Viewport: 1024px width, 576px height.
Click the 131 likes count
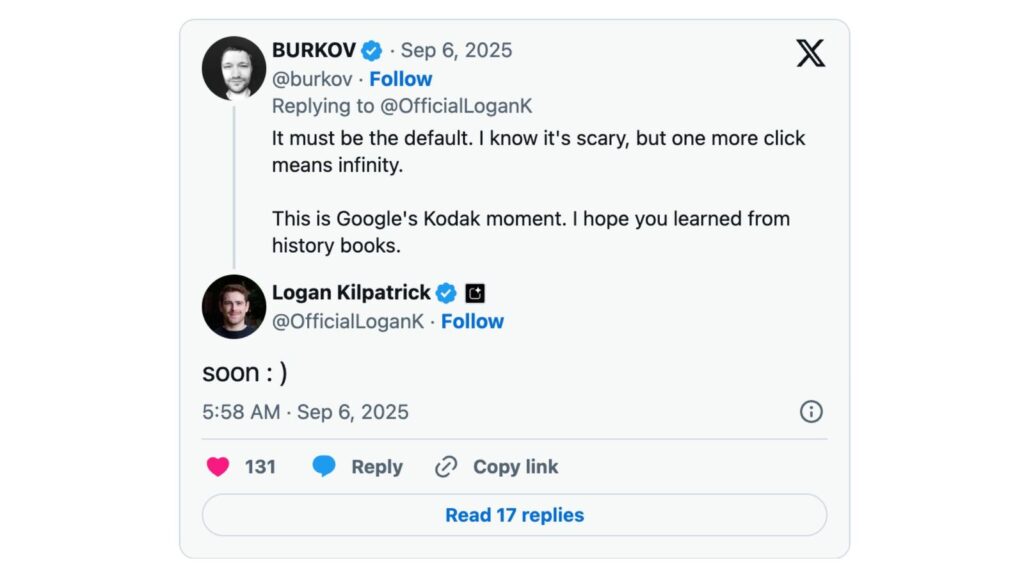260,467
